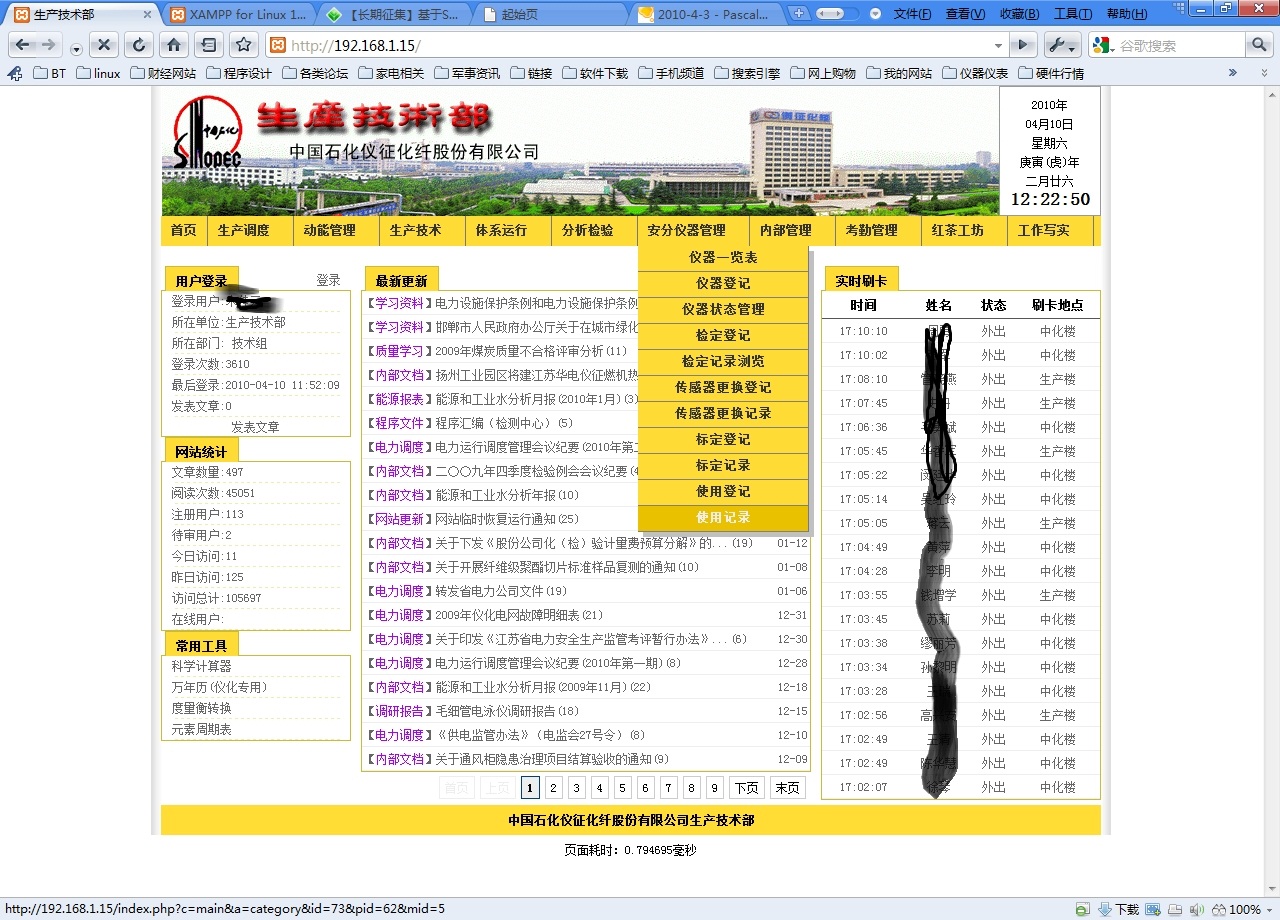The image size is (1280, 920).
Task: Open the 硬件行情 bookmarks folder
Action: coord(1051,73)
